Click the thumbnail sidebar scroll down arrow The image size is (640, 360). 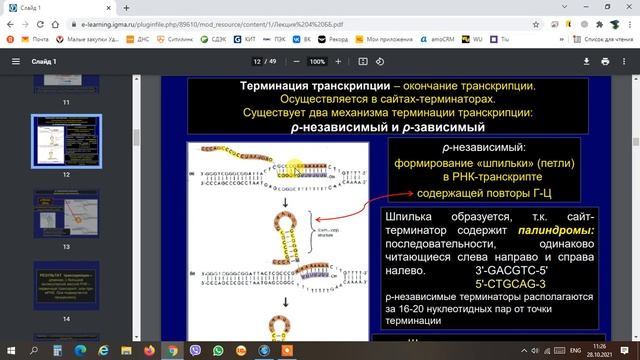136,337
